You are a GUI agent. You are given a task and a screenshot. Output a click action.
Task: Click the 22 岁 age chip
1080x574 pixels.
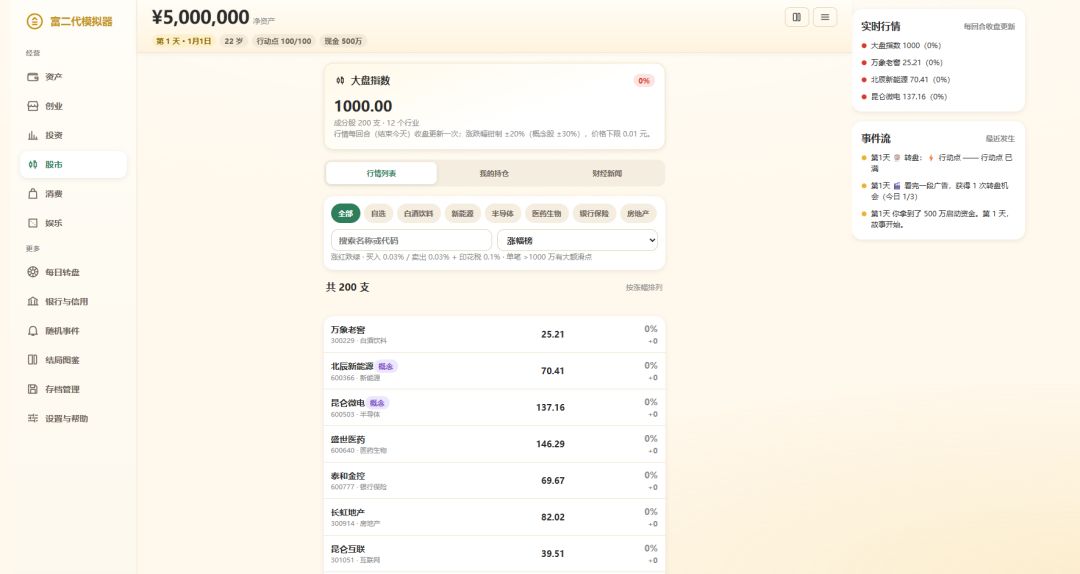[x=233, y=41]
